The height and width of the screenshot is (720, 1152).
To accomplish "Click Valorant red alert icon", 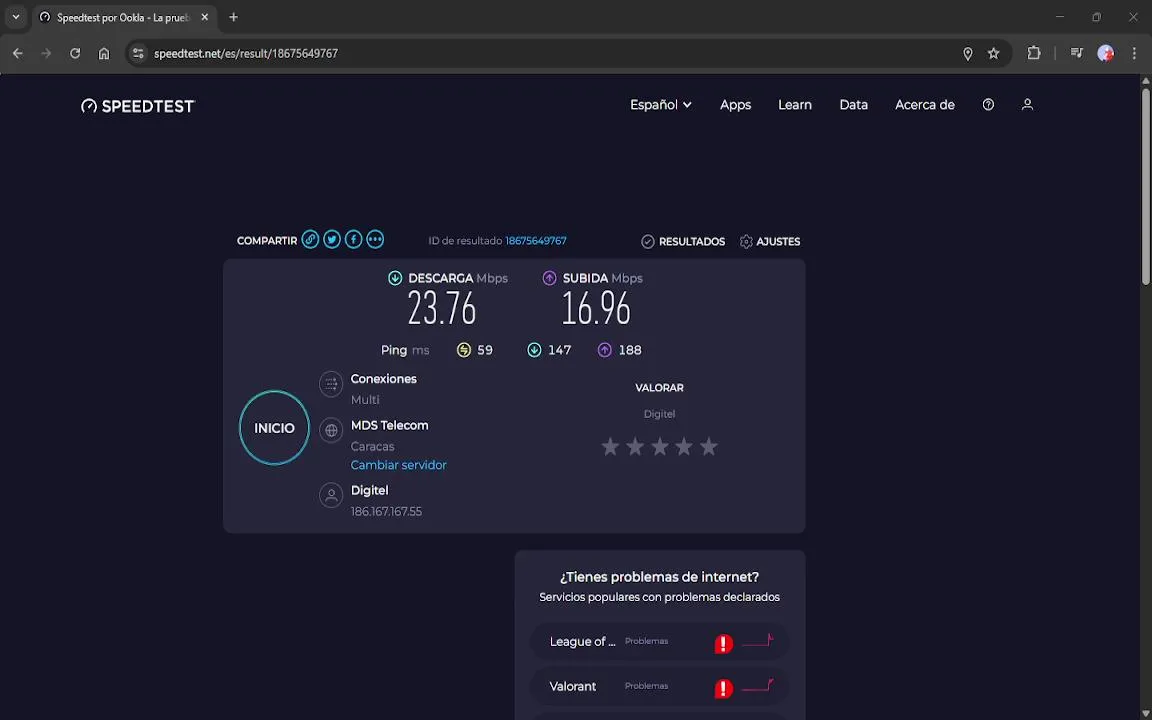I will [724, 688].
